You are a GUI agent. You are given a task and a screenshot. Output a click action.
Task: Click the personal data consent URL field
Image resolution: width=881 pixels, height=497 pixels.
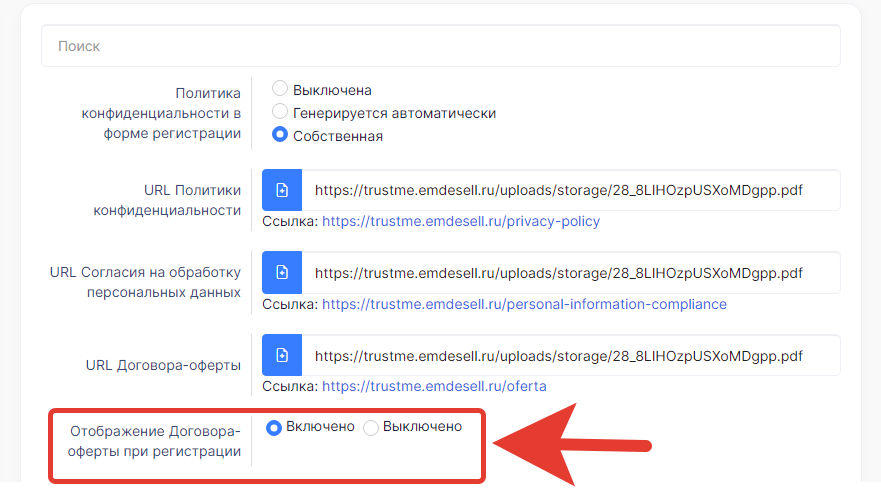tap(570, 273)
